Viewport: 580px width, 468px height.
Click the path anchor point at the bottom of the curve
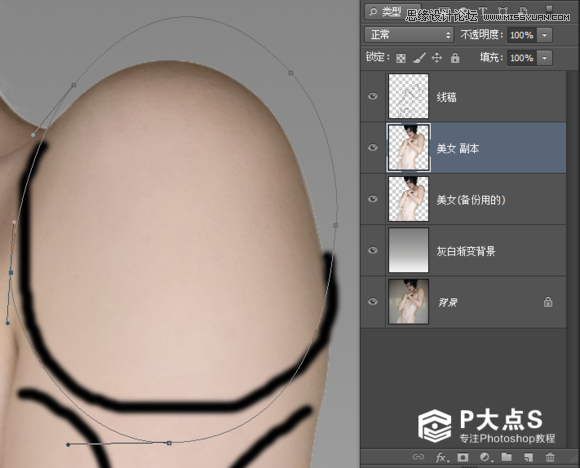pos(169,443)
